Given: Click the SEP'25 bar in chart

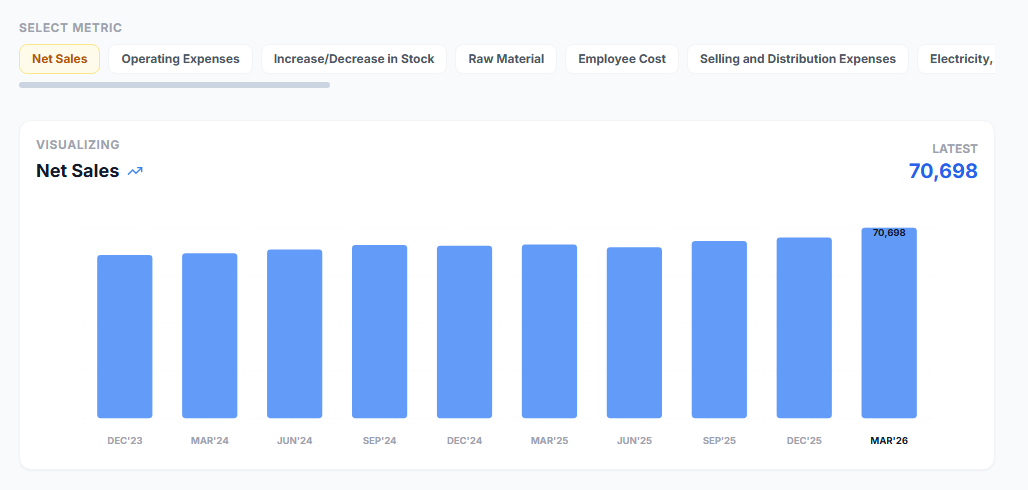Looking at the screenshot, I should pos(719,329).
